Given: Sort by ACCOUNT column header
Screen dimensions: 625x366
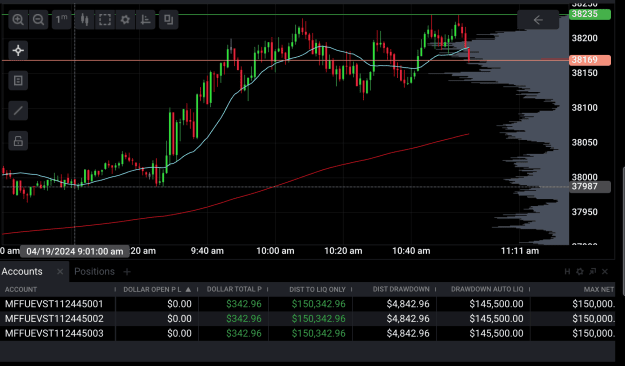Looking at the screenshot, I should [21, 289].
